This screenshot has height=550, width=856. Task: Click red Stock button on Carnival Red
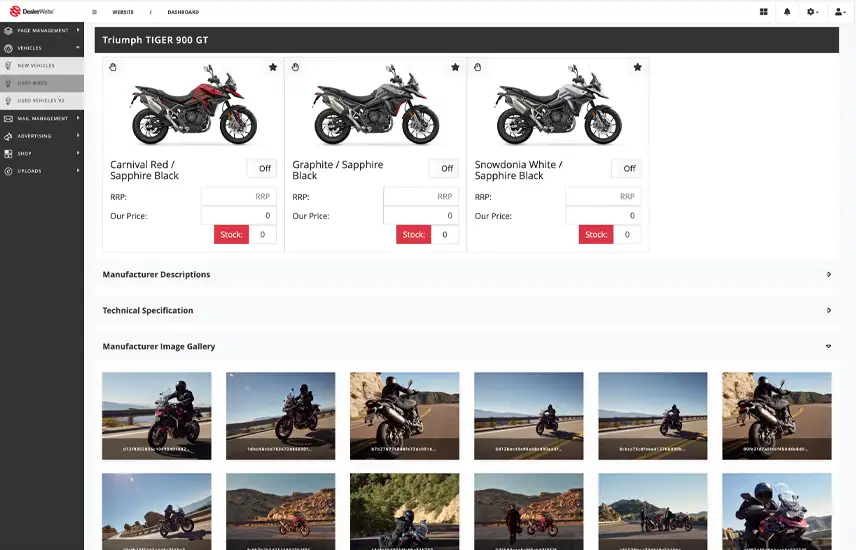(x=231, y=234)
